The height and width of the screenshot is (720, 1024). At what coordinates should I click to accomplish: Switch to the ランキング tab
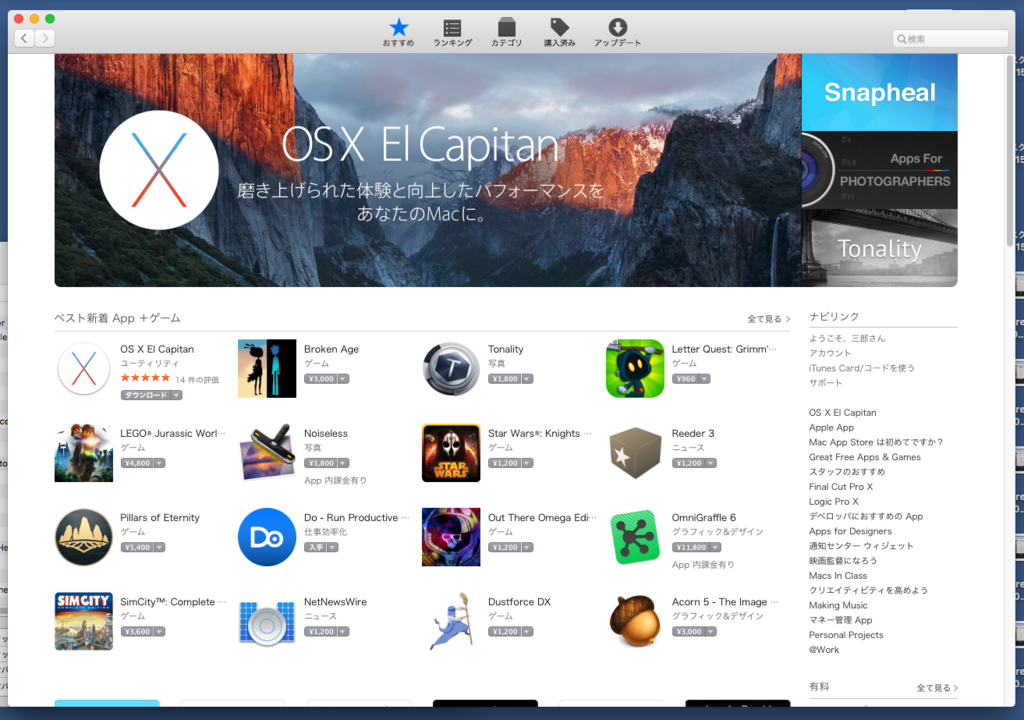coord(453,32)
